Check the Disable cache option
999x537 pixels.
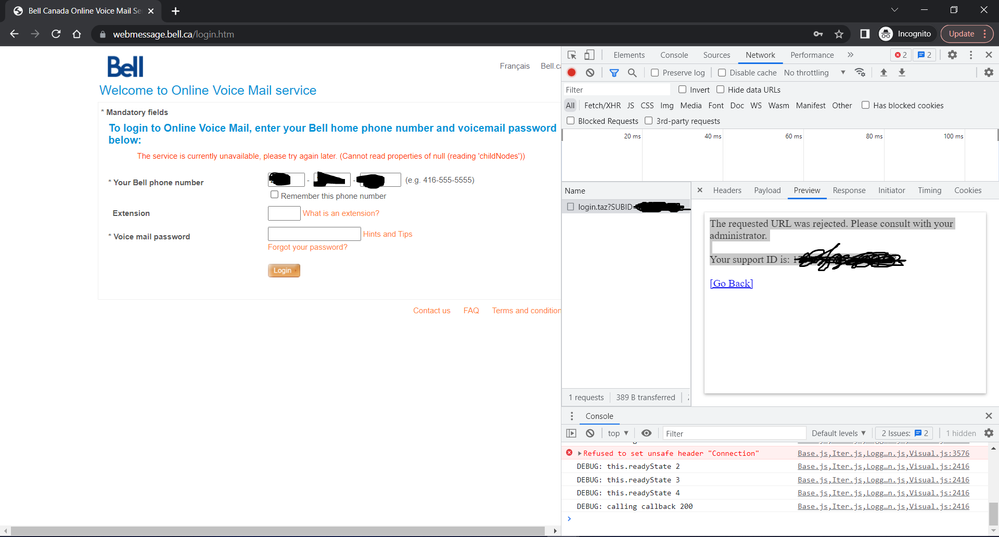[722, 73]
